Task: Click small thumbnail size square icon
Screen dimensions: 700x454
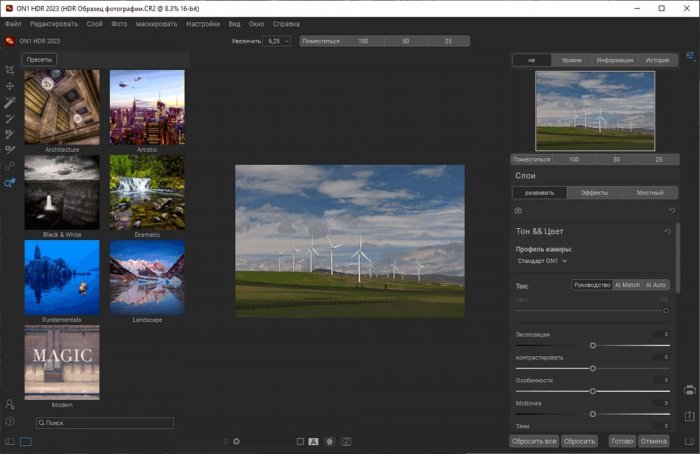Action: (226, 442)
